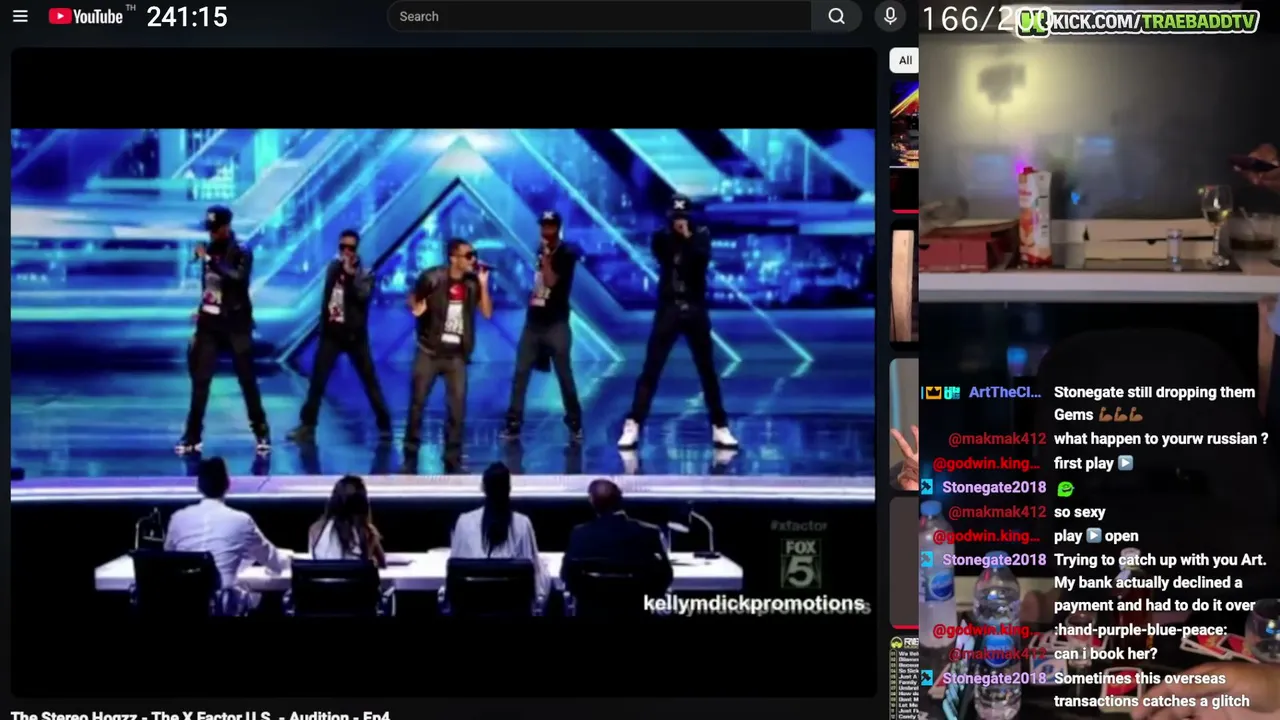Click the YouTube search text field
The image size is (1280, 720).
coord(599,16)
